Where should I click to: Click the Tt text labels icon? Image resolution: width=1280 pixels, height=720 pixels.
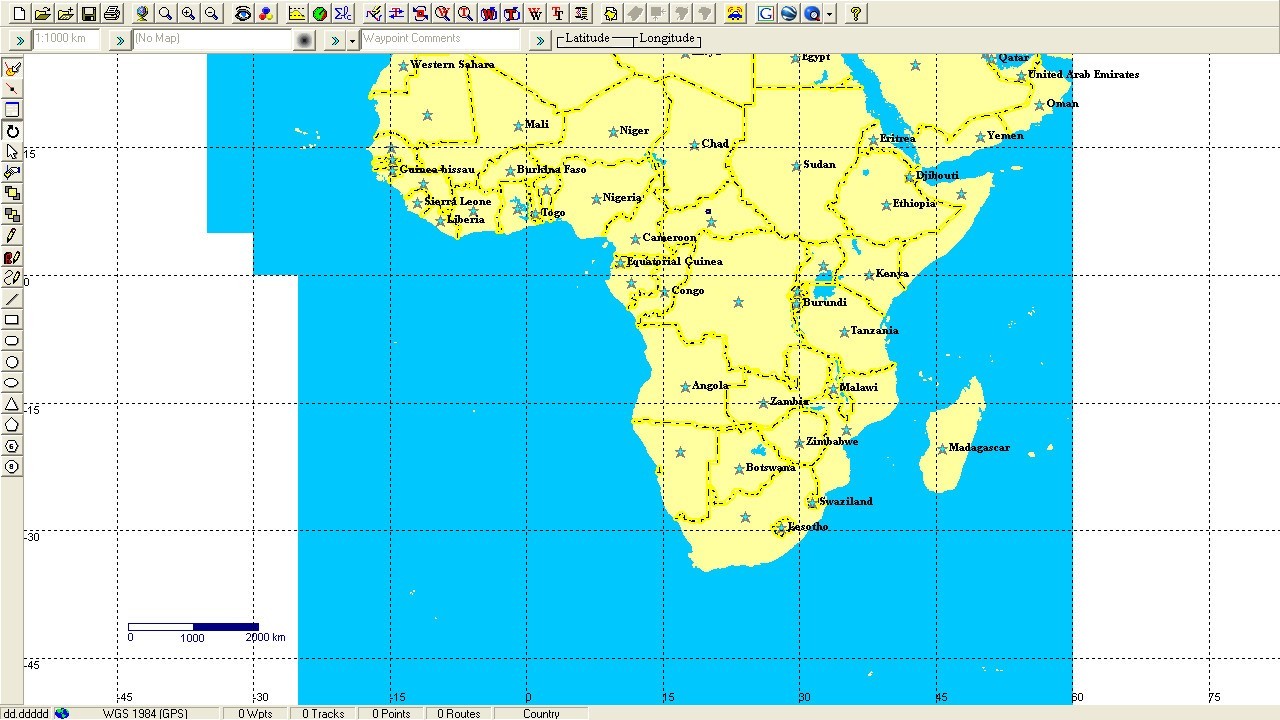coord(557,14)
